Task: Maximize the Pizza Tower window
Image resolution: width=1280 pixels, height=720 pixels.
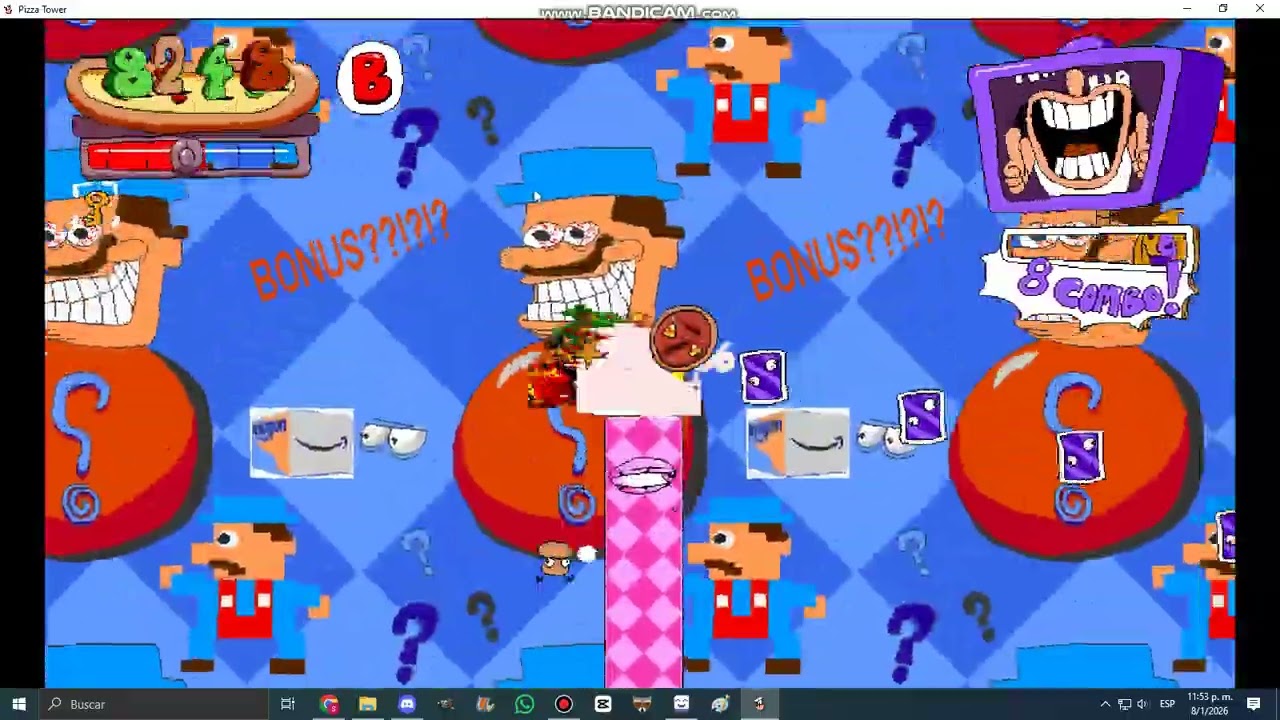Action: (x=1222, y=9)
